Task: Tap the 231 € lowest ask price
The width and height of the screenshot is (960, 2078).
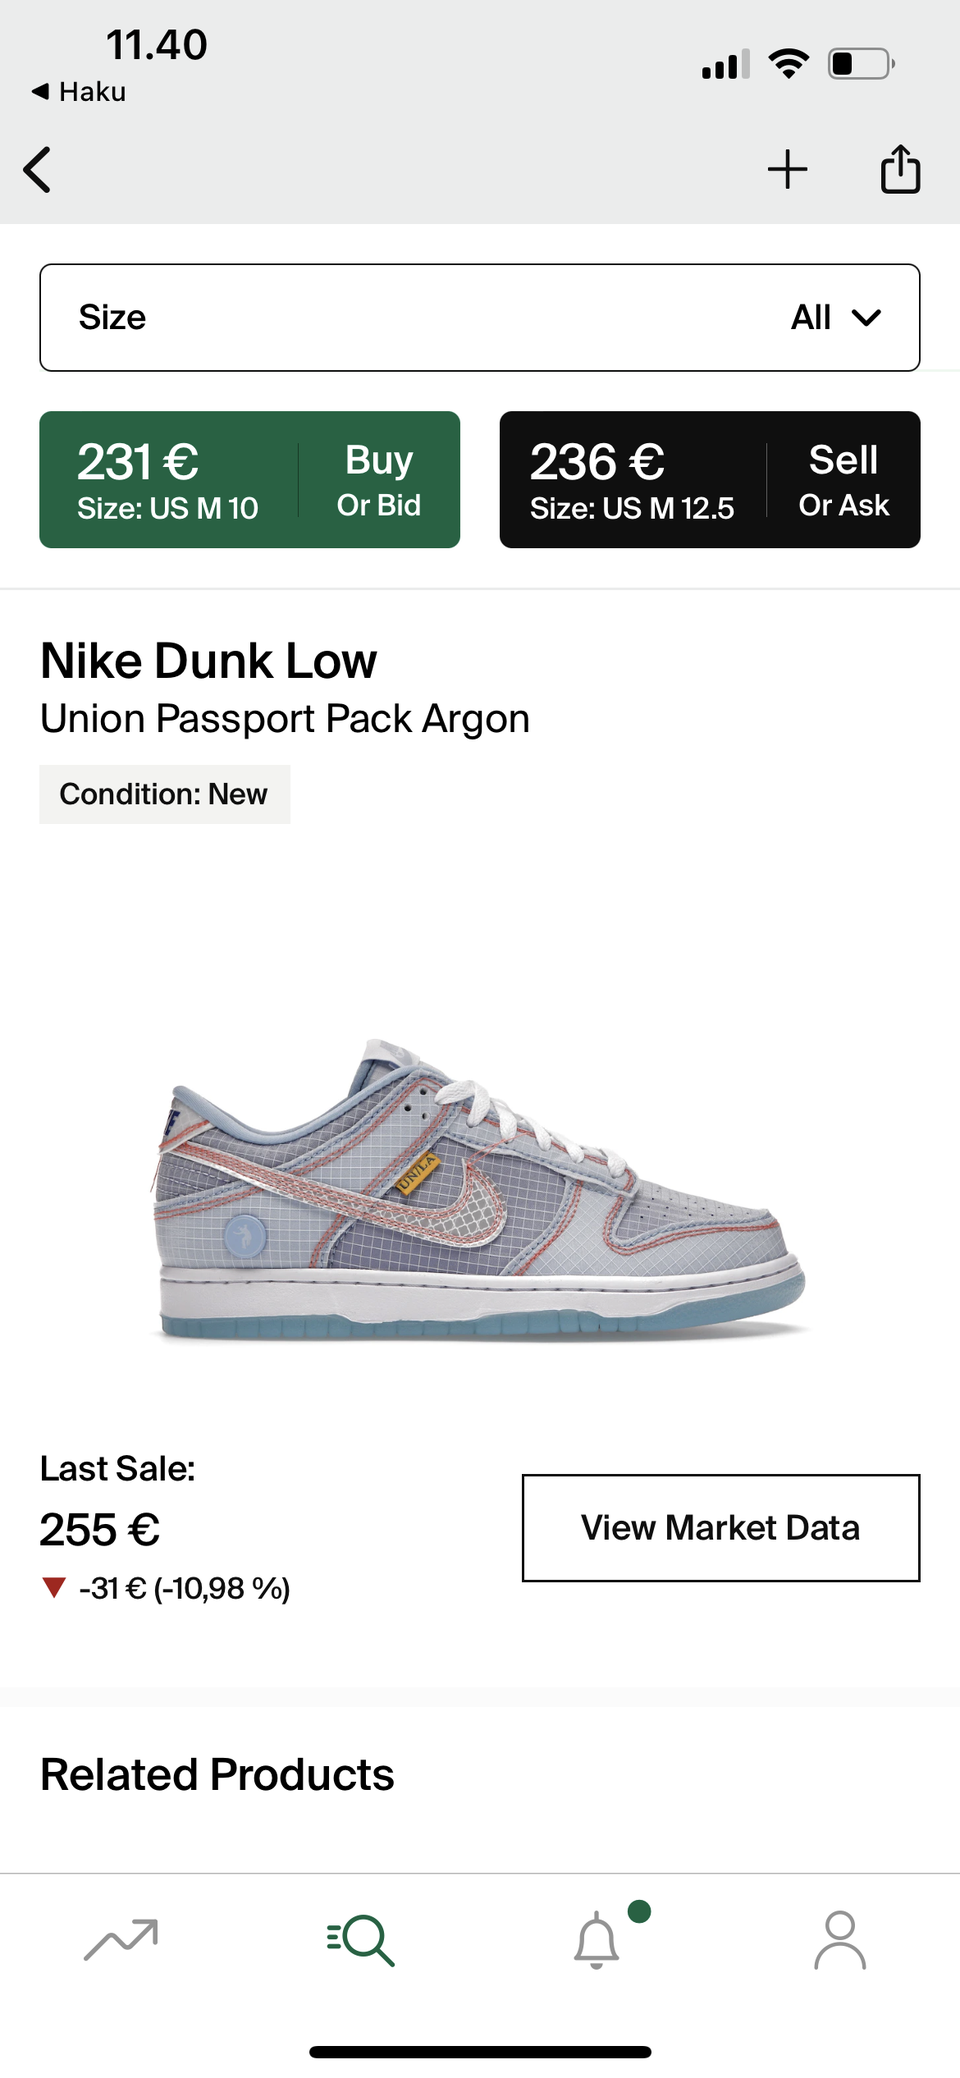Action: pos(138,462)
